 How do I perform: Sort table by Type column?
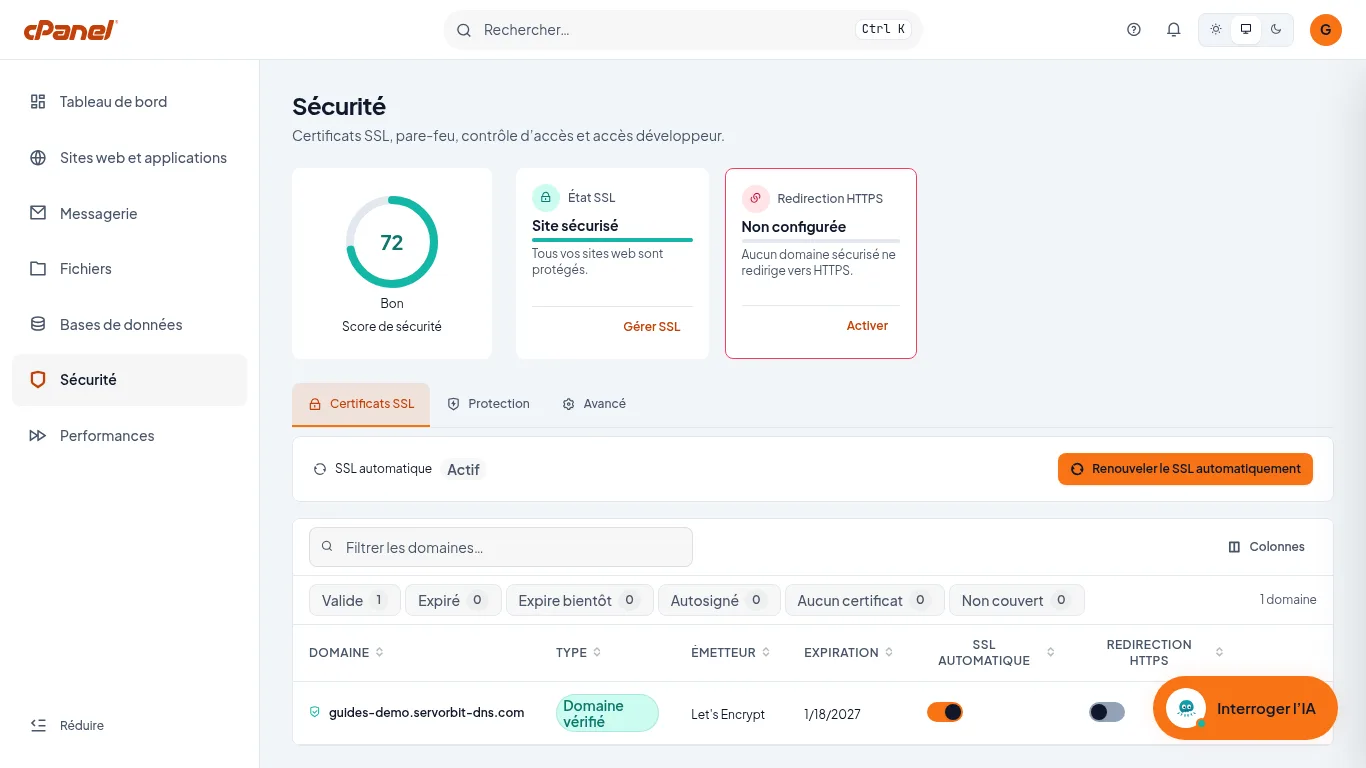coord(578,653)
